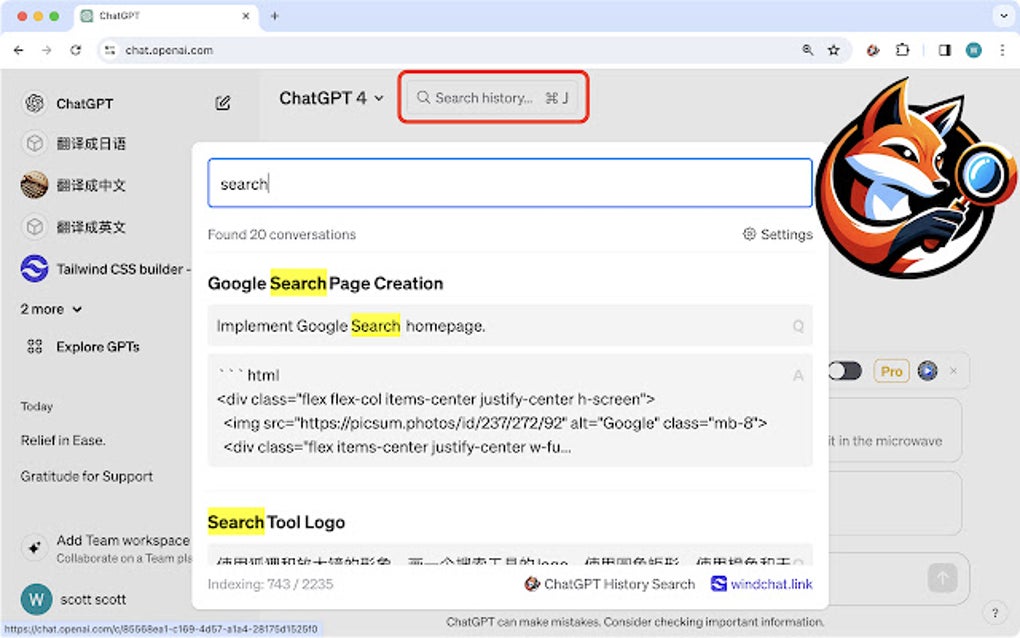Toggle the bookmark star in the address bar
The height and width of the screenshot is (638, 1020).
pyautogui.click(x=832, y=50)
